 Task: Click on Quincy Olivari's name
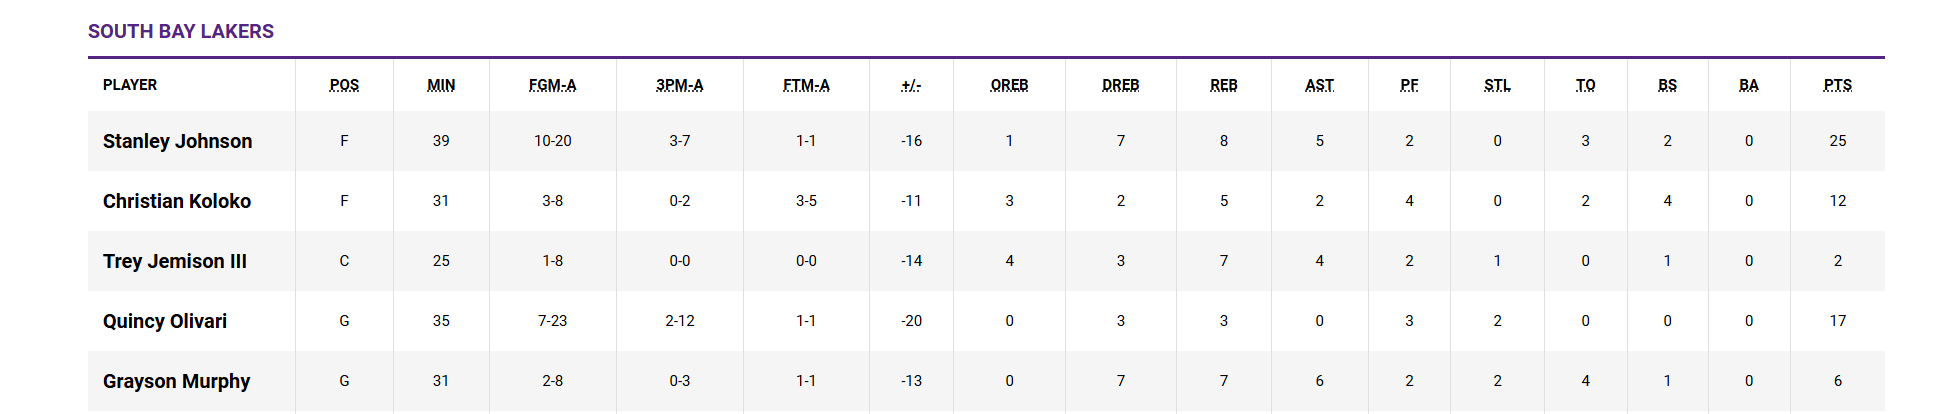tap(165, 321)
